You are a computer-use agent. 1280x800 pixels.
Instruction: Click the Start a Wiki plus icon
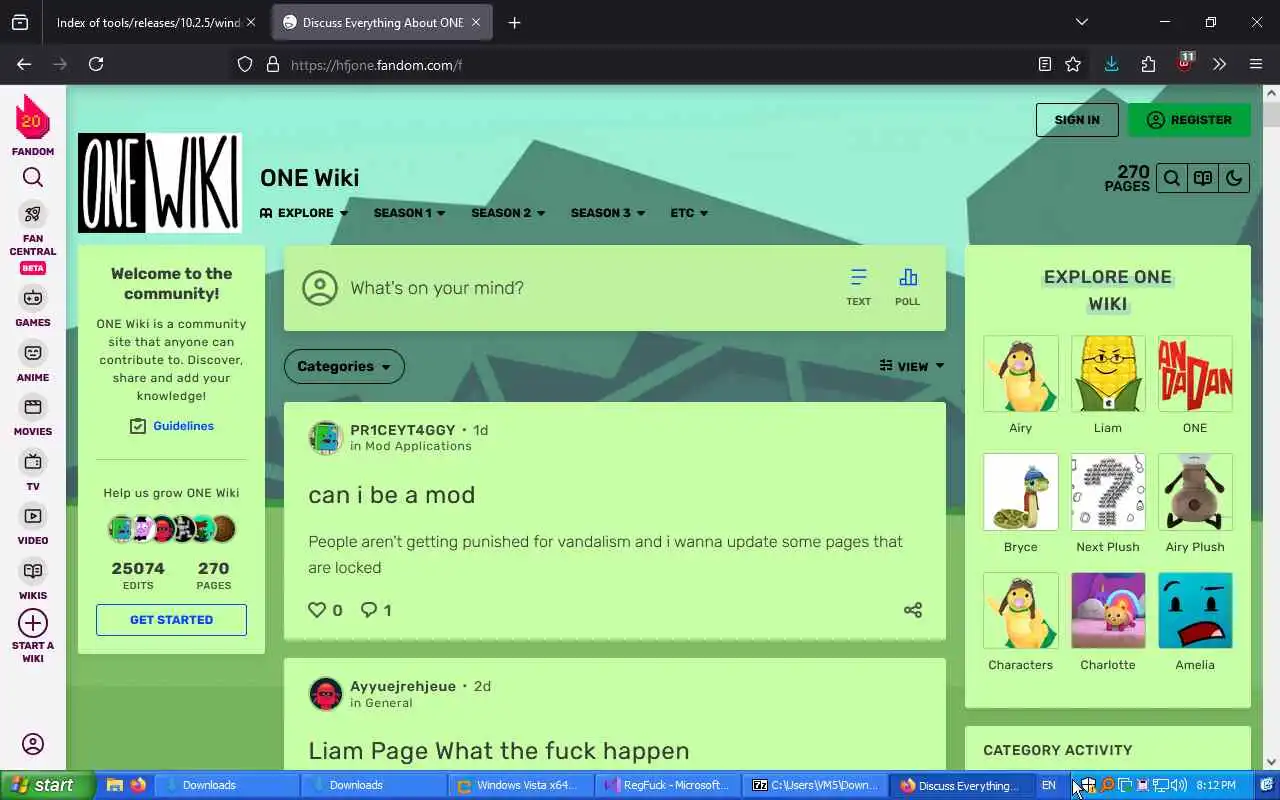click(33, 623)
